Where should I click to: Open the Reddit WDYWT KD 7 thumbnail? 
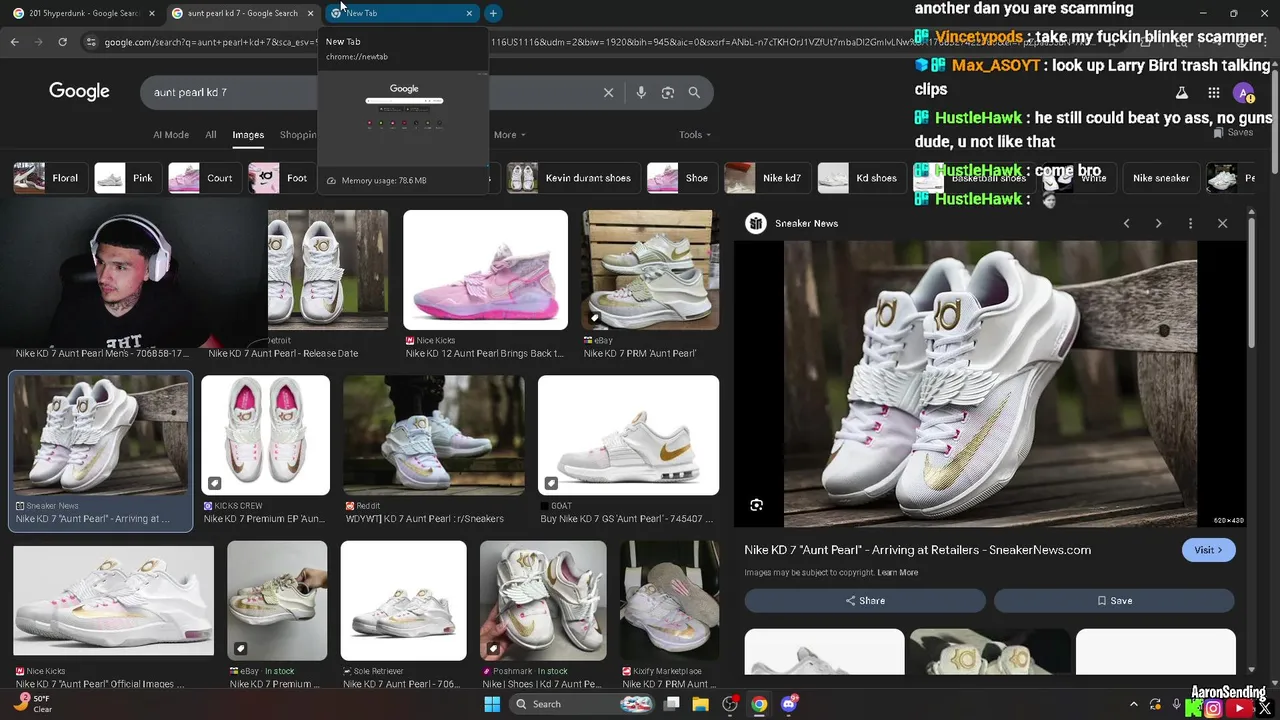[x=434, y=435]
